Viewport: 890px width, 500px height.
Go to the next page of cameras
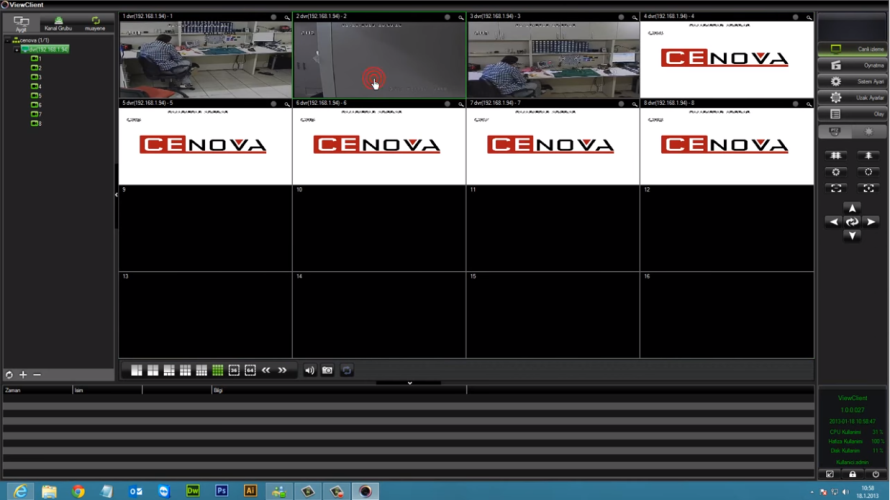click(283, 370)
